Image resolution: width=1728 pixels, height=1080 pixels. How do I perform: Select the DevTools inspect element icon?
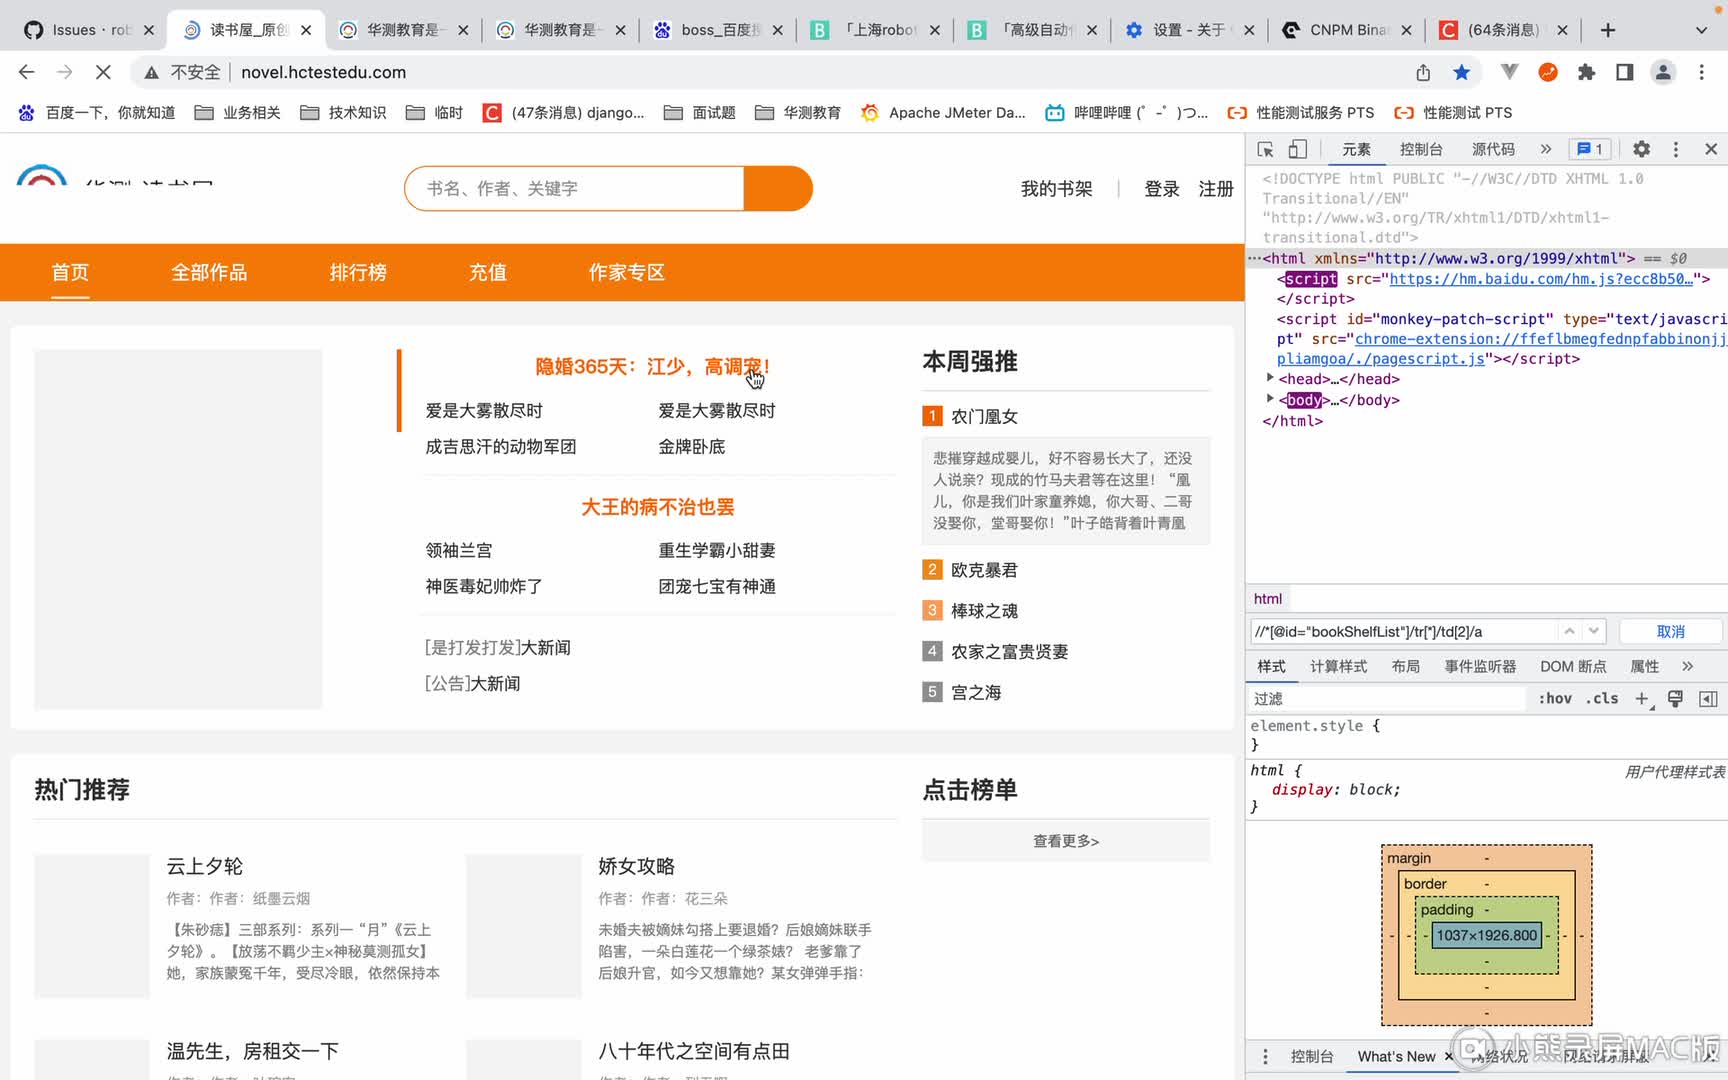(1265, 149)
